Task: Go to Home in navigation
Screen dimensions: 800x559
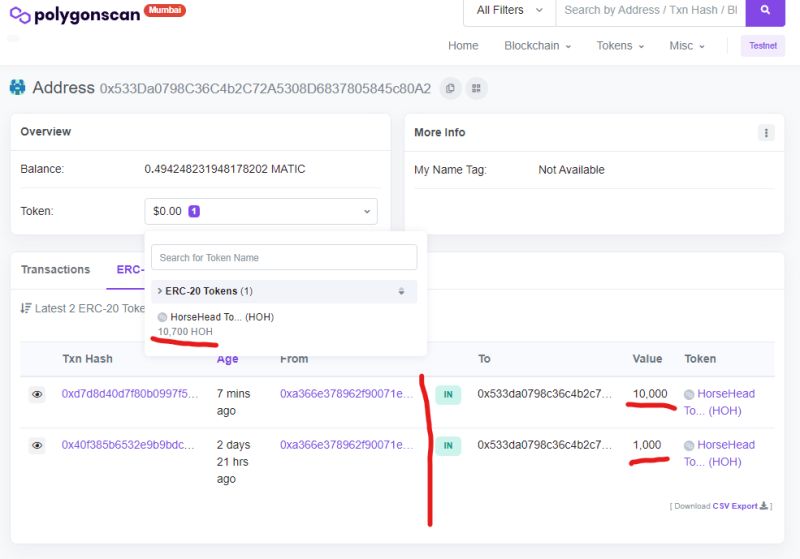Action: pos(463,46)
